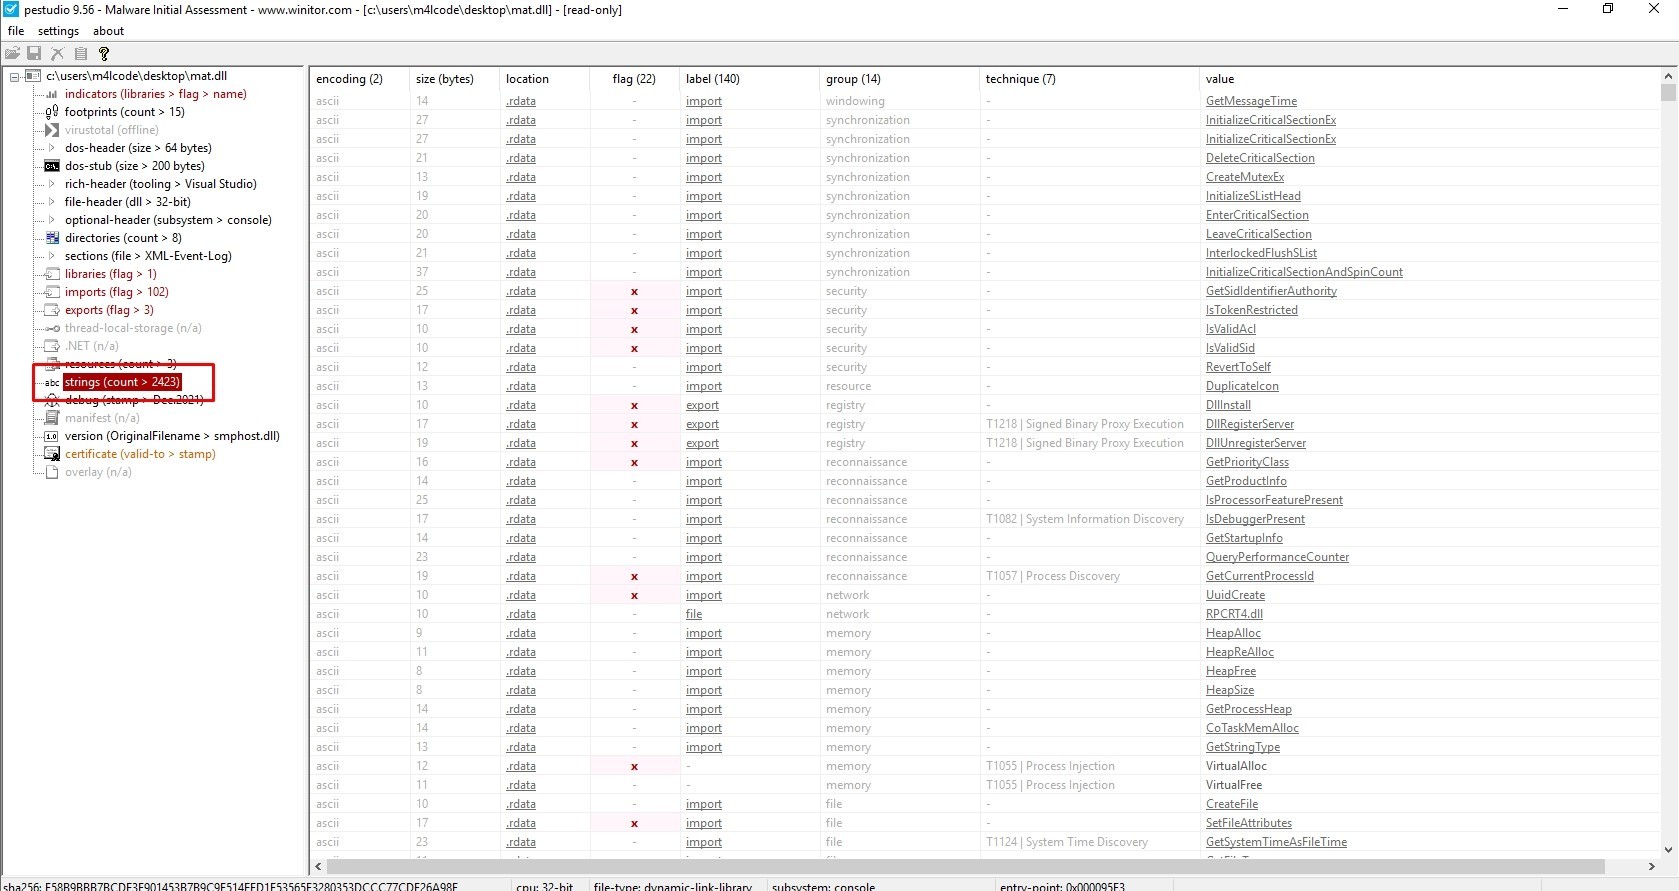Select the libraries icon in tree
The width and height of the screenshot is (1679, 891).
(x=52, y=274)
